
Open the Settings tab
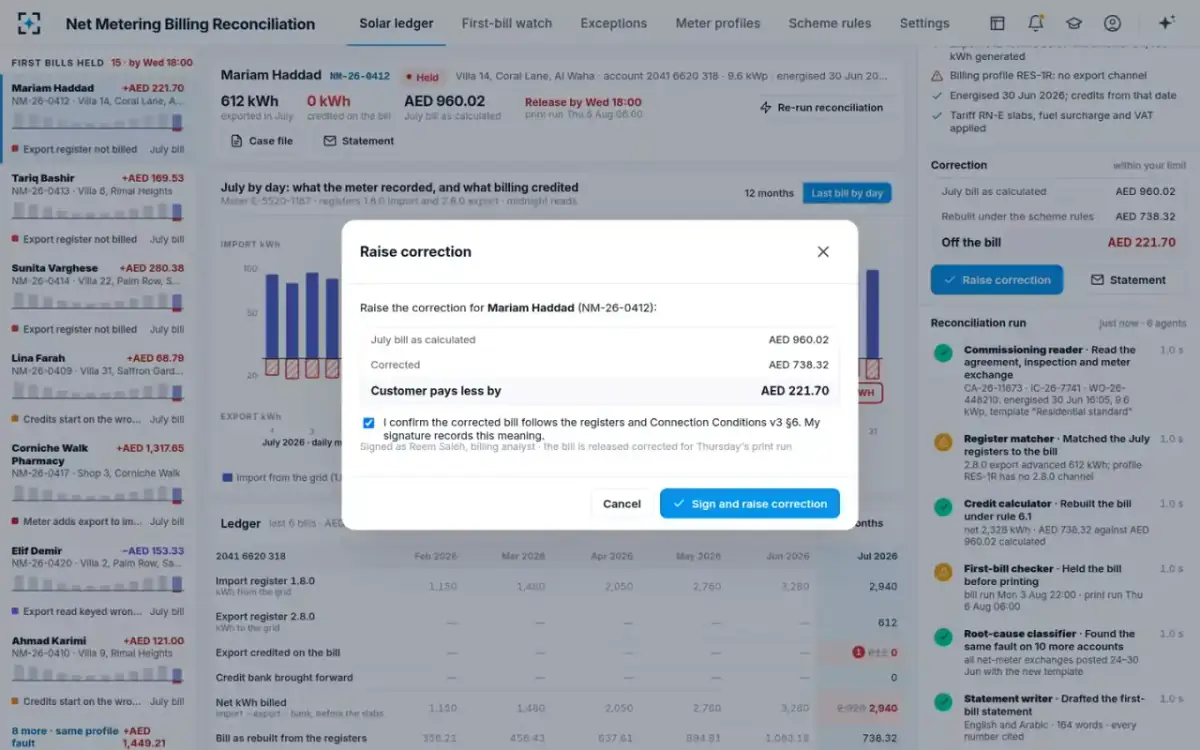pos(925,23)
